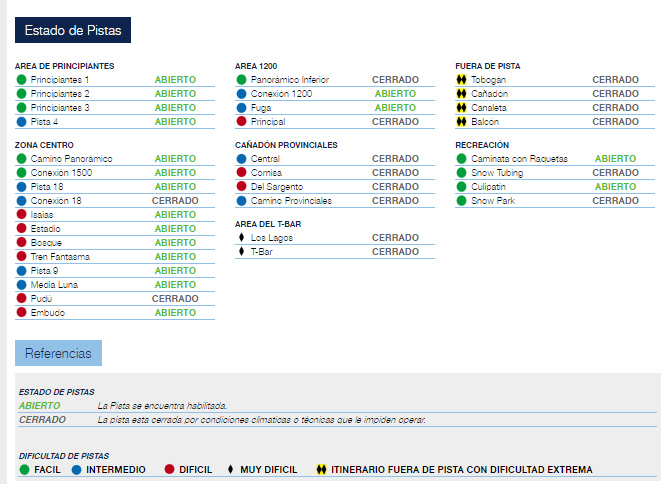This screenshot has height=484, width=662.
Task: Click the red difficulty icon beside Isaias
Action: point(21,214)
